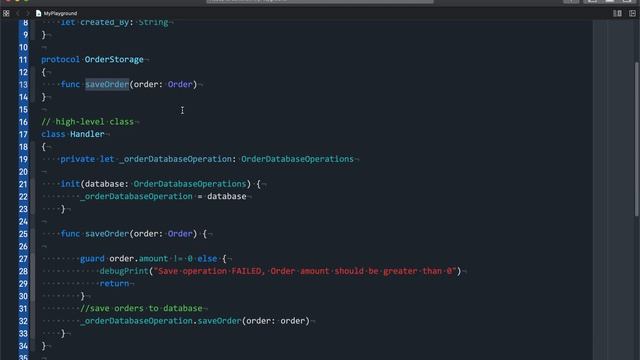Add a new editor pane on the right
Screen dimensions: 640x360
(x=632, y=13)
